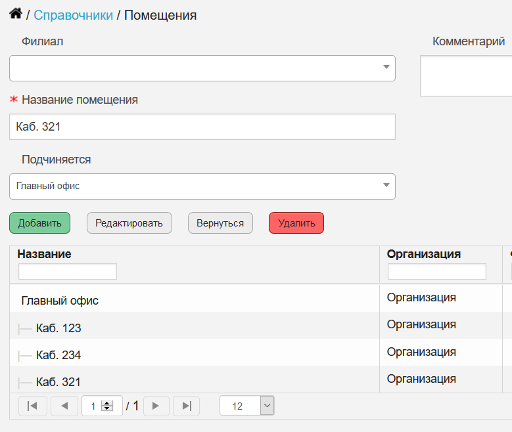The width and height of the screenshot is (512, 432).
Task: Open the Справочники breadcrumb link
Action: tap(73, 15)
